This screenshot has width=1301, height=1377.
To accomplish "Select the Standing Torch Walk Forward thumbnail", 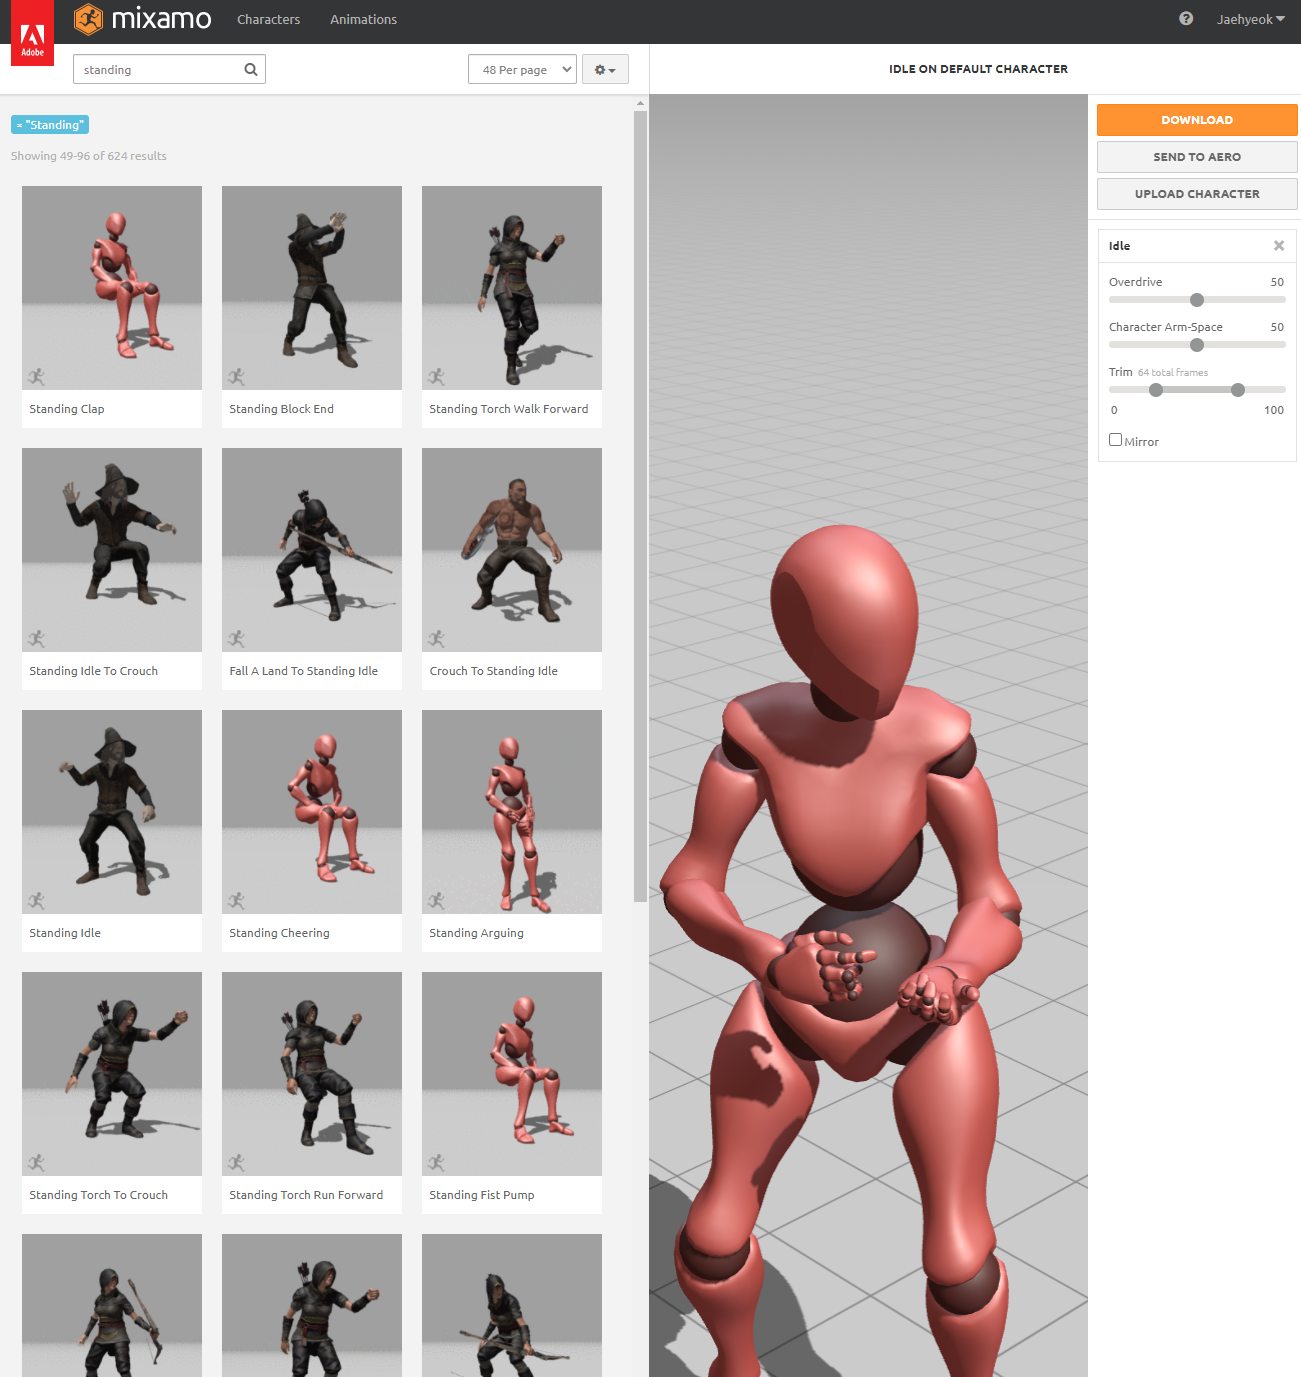I will 512,288.
